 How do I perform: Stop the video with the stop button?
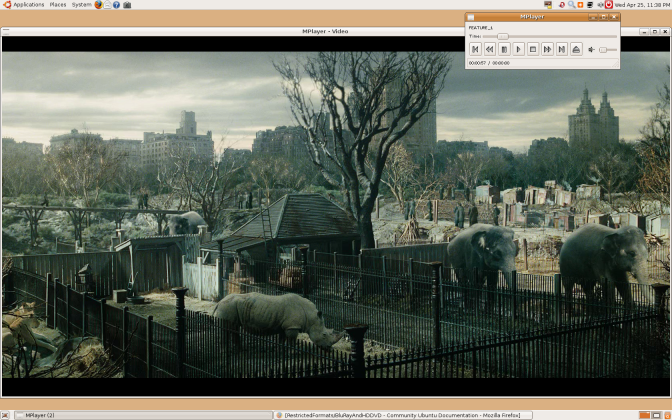tap(533, 49)
